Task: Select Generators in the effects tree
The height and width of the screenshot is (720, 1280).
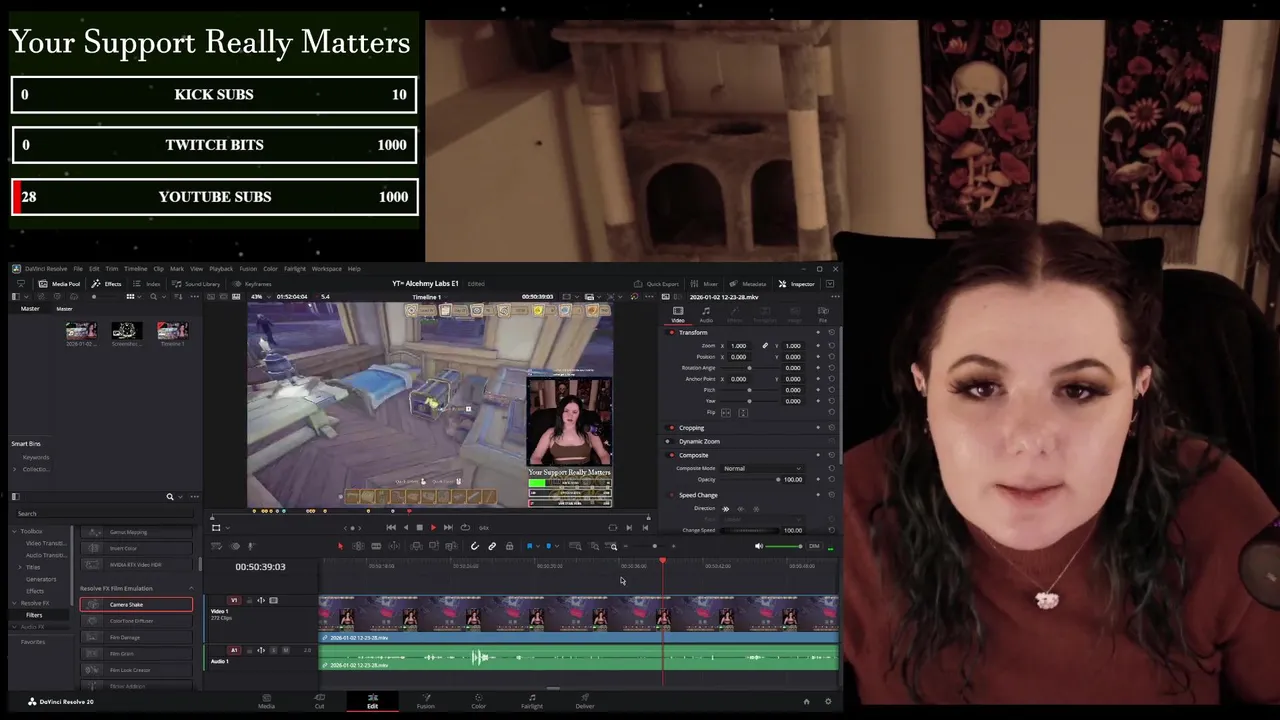Action: click(41, 579)
